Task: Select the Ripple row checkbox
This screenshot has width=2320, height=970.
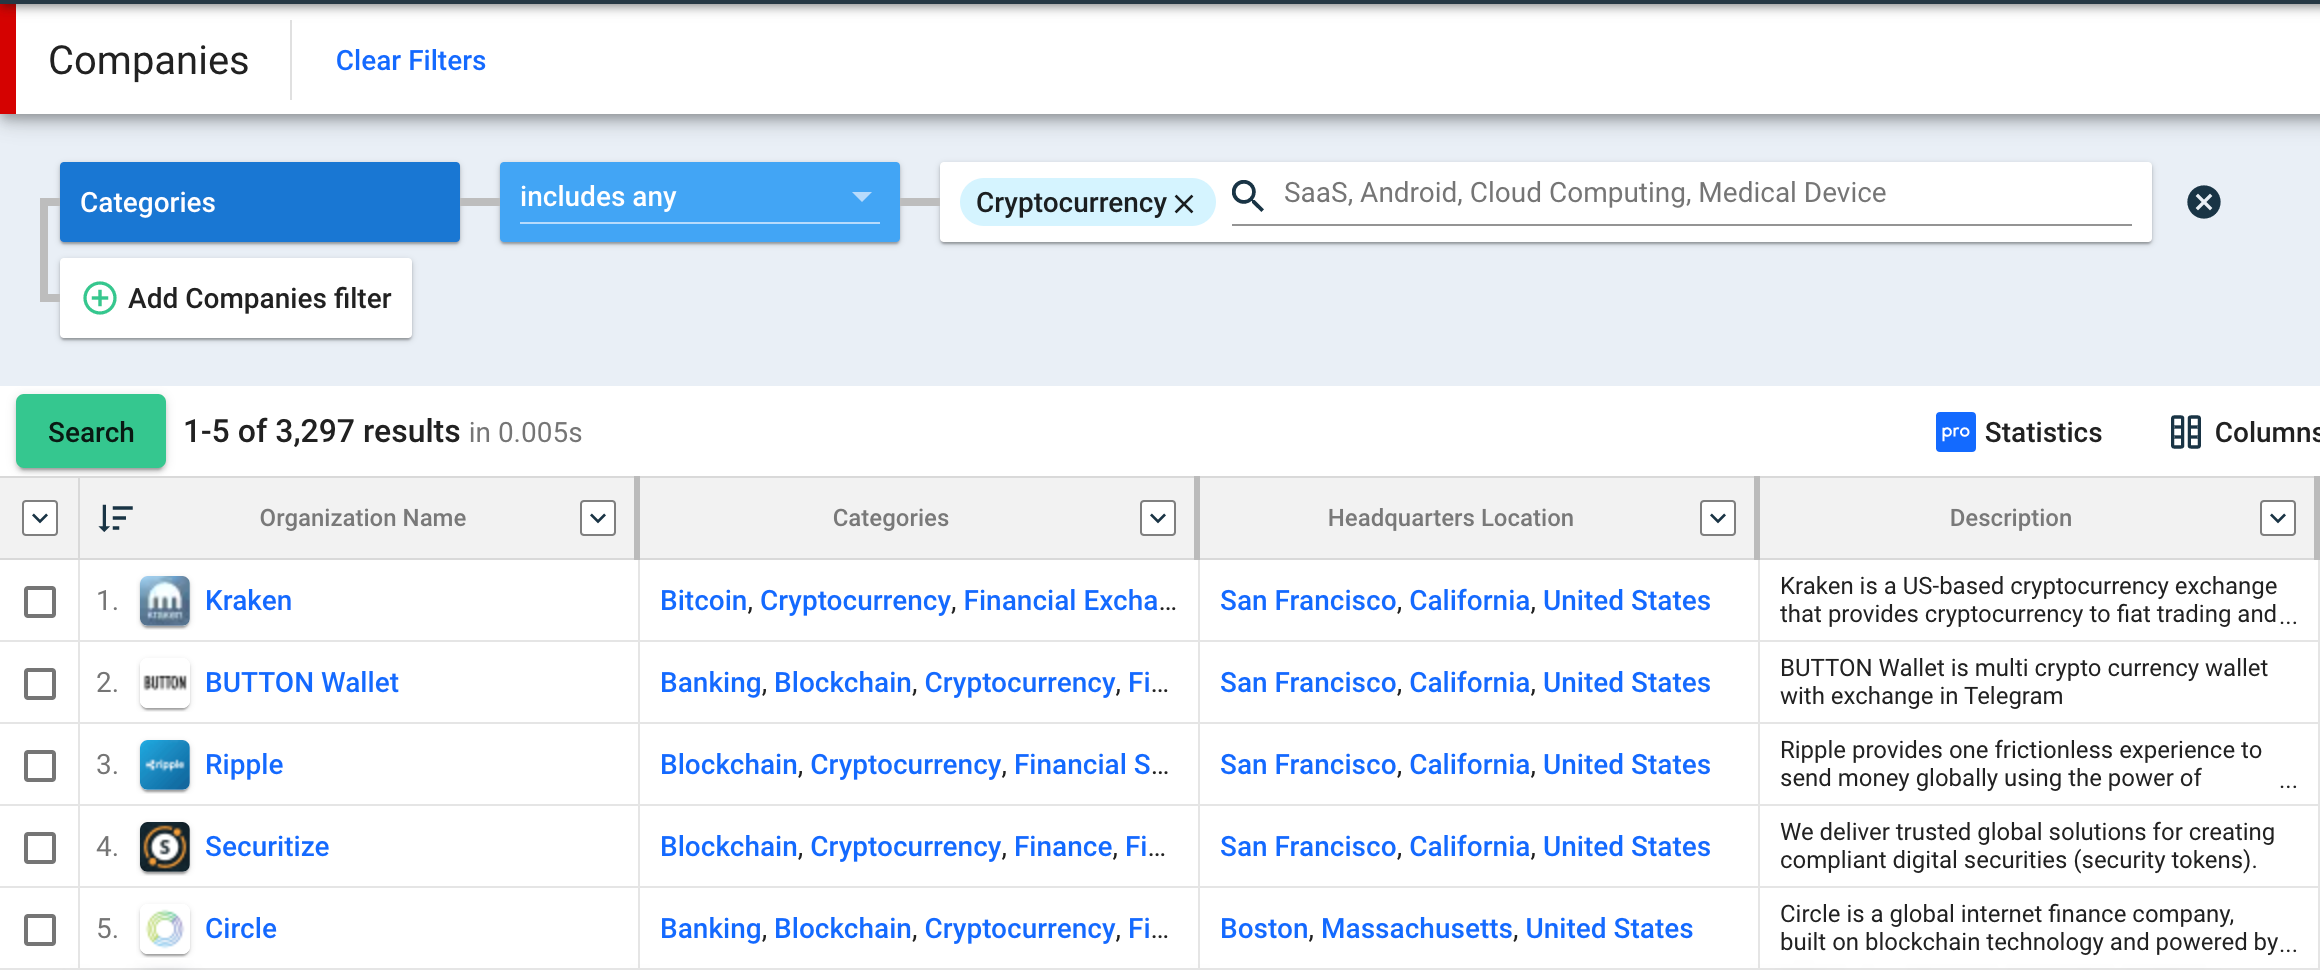Action: [x=40, y=765]
